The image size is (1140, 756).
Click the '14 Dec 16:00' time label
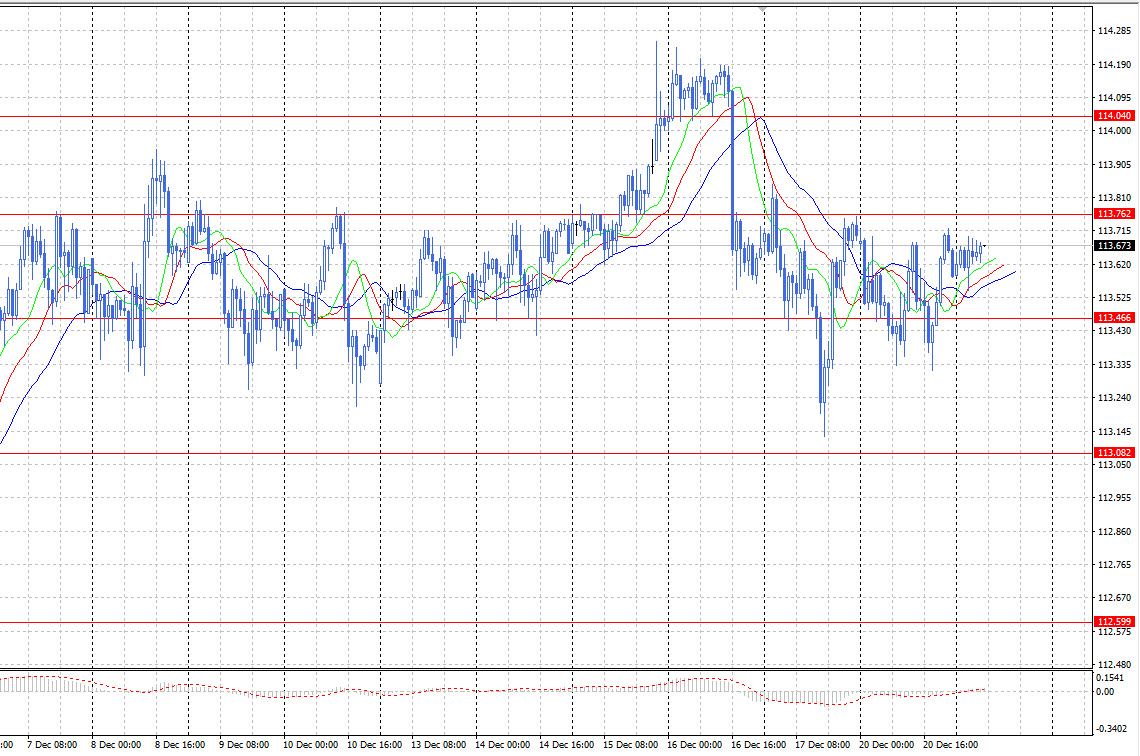(566, 745)
